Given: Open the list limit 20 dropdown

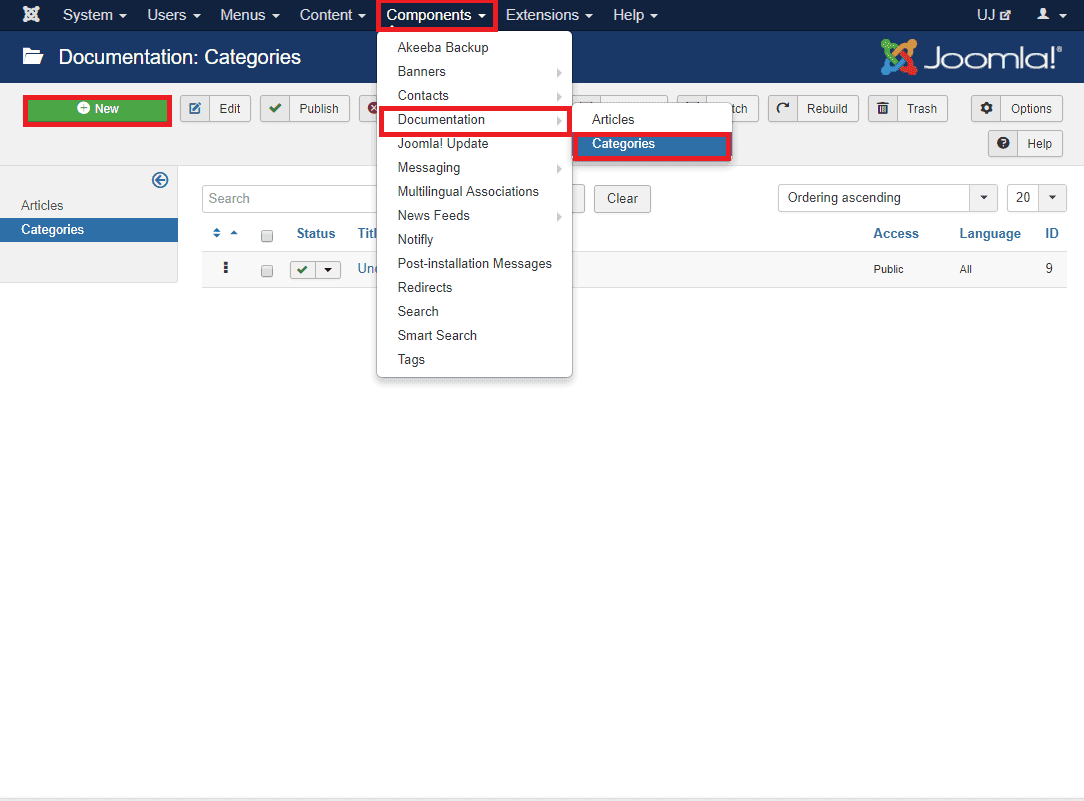Looking at the screenshot, I should [1036, 198].
